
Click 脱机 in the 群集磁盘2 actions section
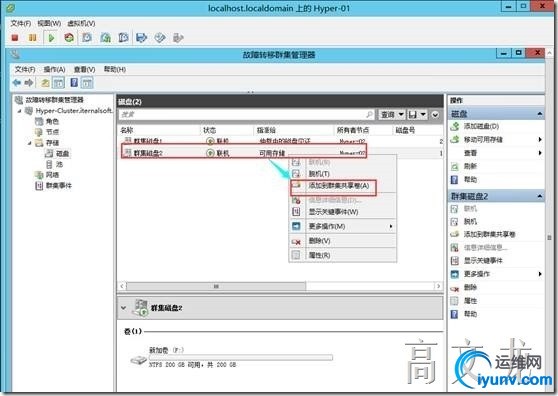470,222
